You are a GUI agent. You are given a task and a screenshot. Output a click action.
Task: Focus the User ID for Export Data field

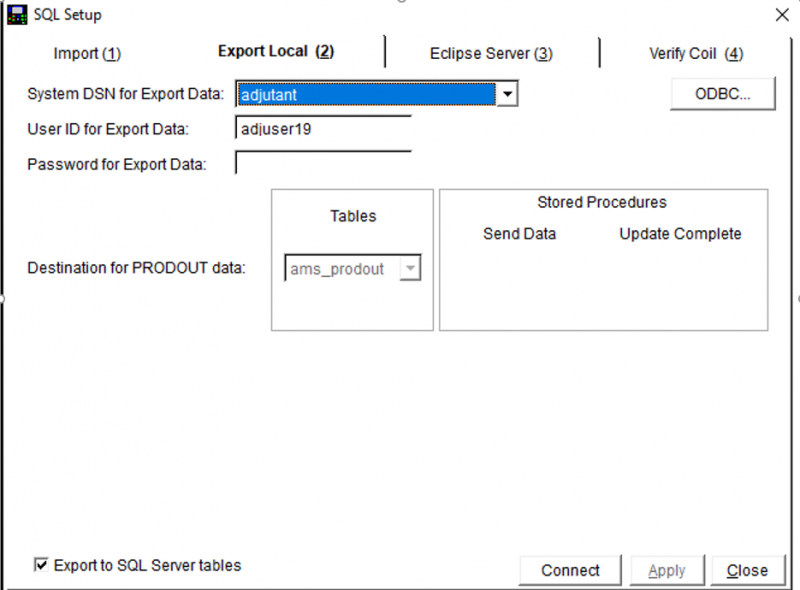click(323, 129)
